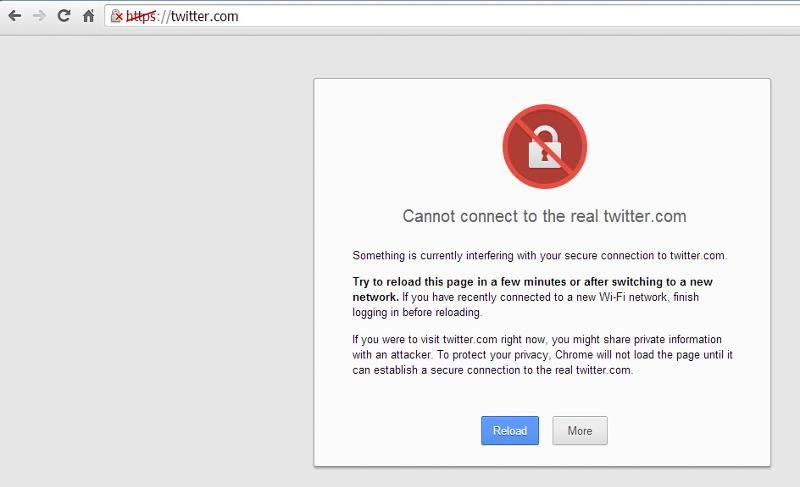
Task: Click the blue Reload button
Action: point(510,430)
